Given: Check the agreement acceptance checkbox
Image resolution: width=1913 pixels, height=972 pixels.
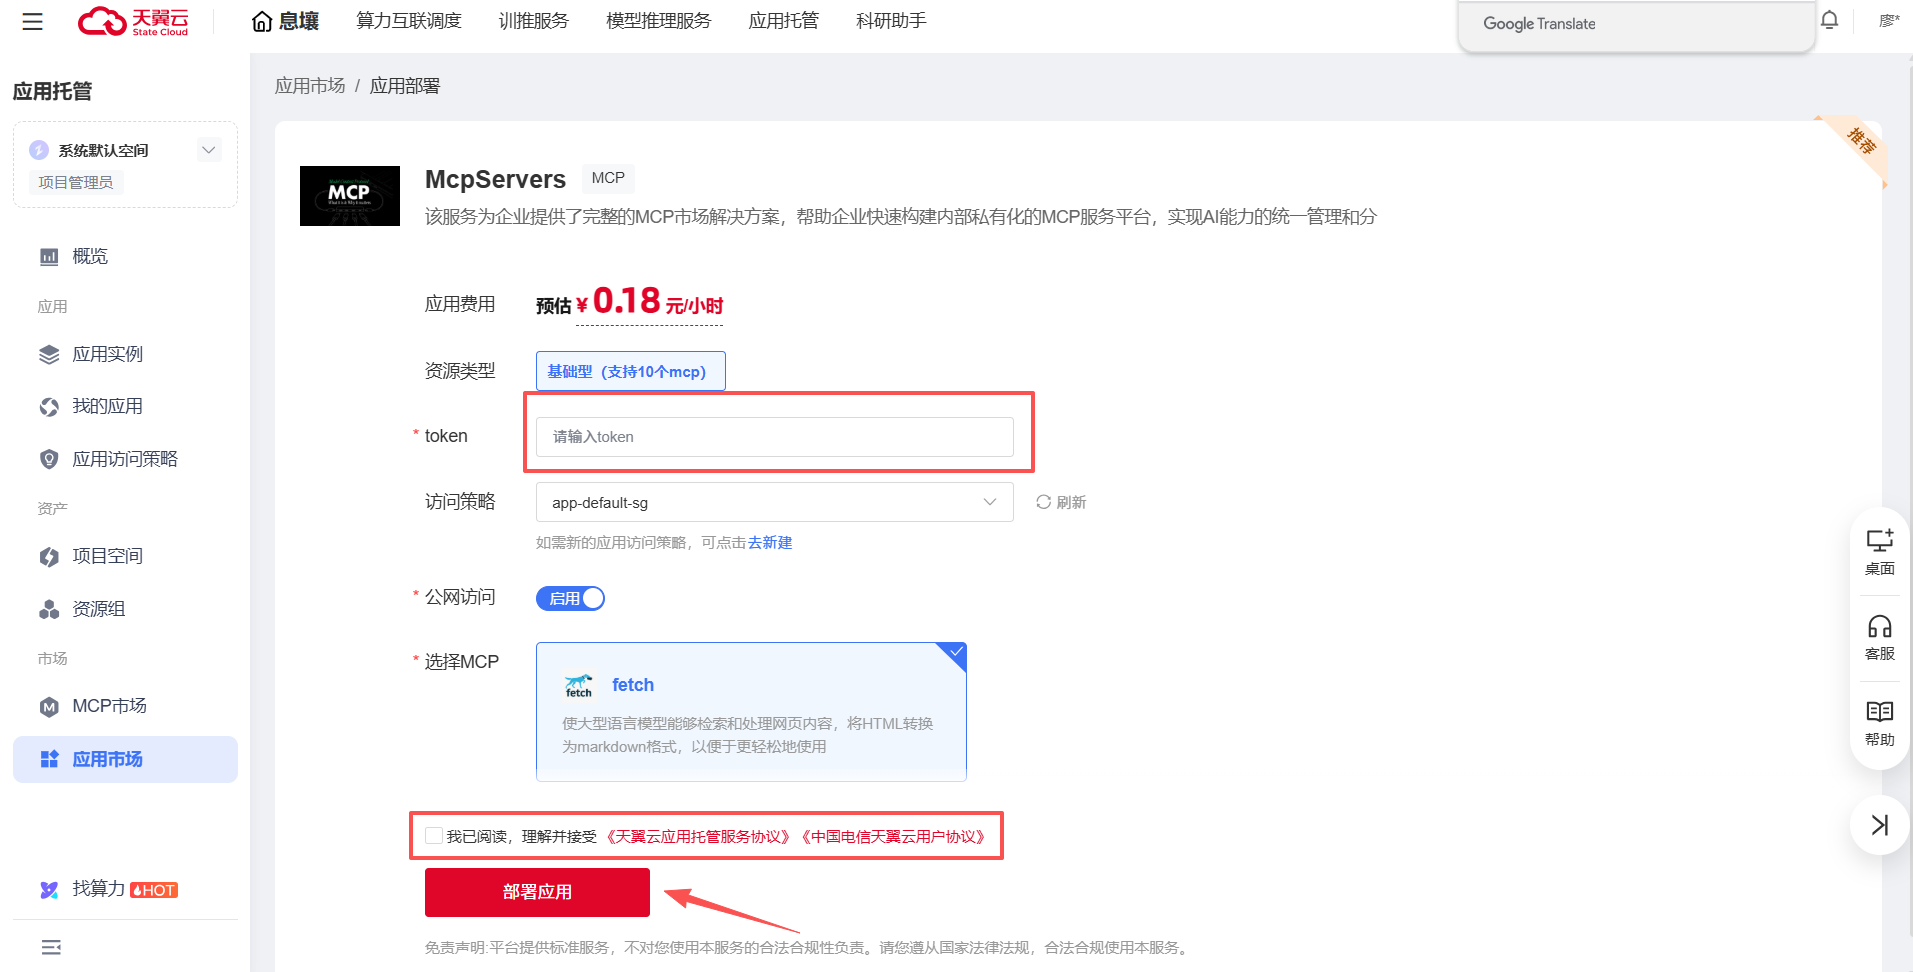Looking at the screenshot, I should [434, 836].
